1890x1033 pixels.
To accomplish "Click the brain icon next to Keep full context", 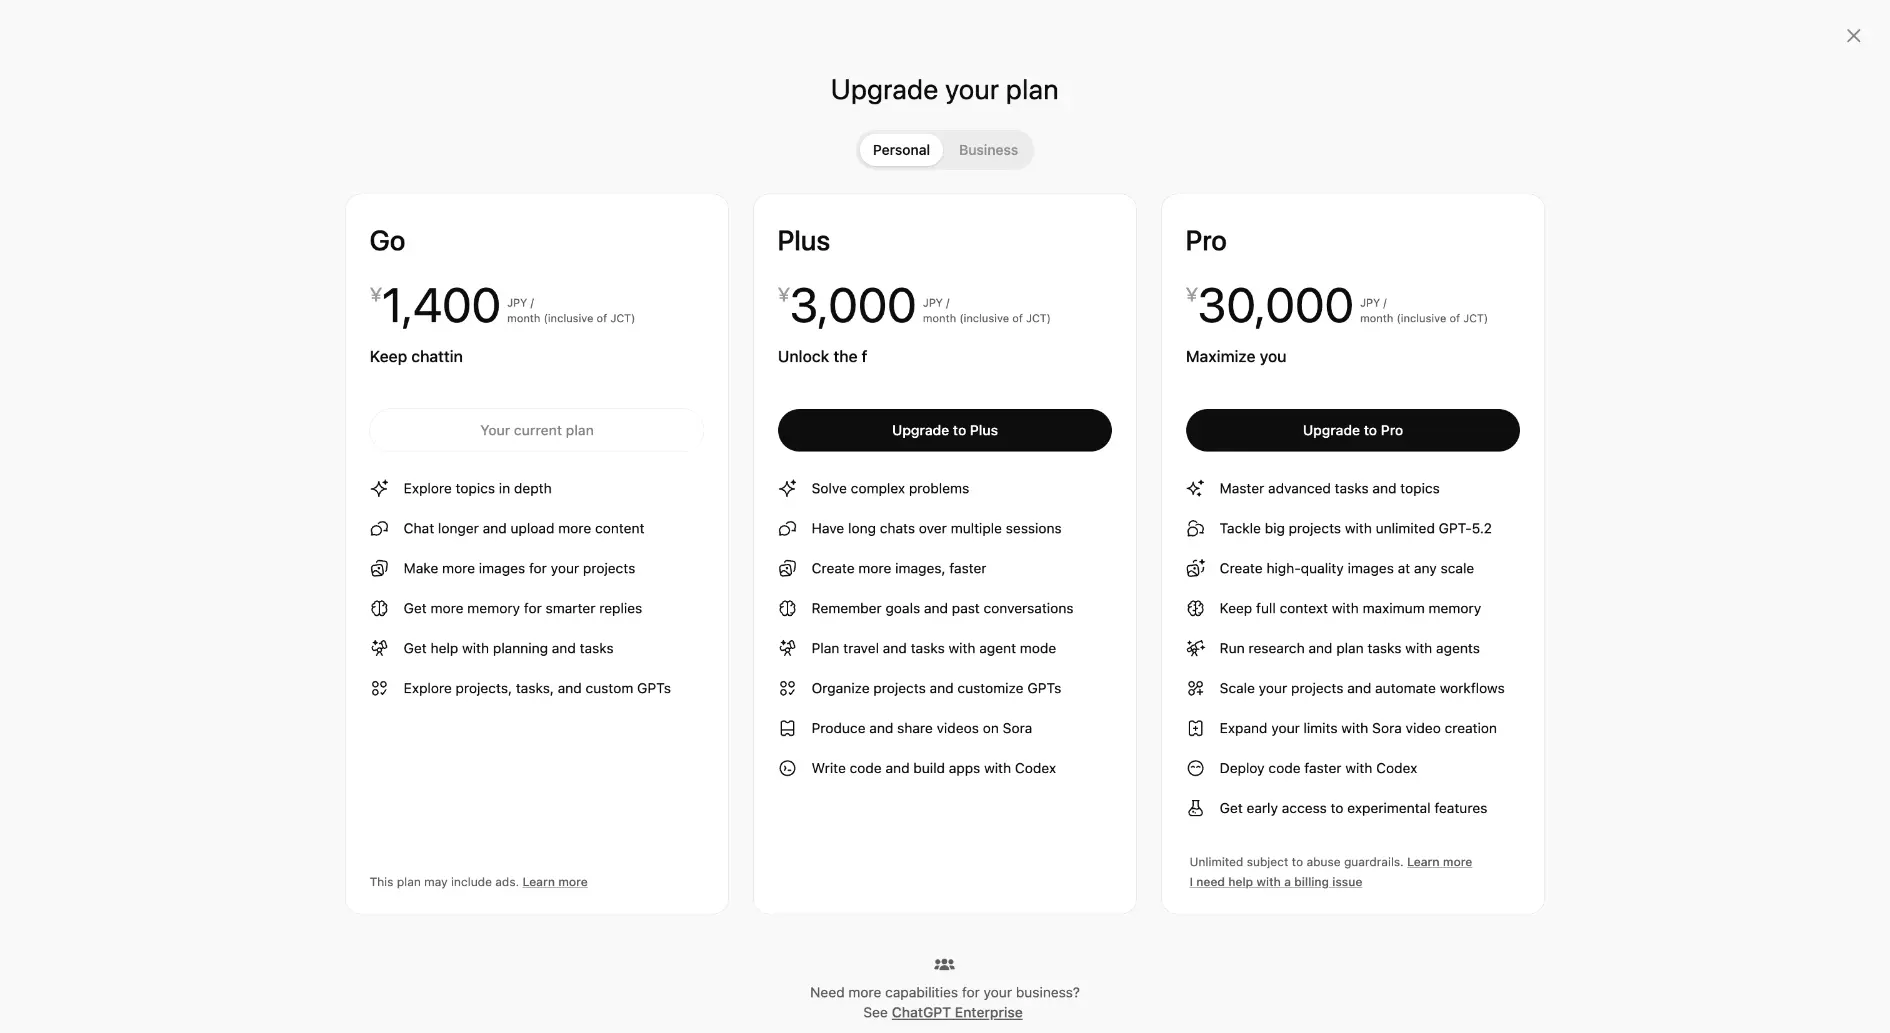I will tap(1195, 608).
